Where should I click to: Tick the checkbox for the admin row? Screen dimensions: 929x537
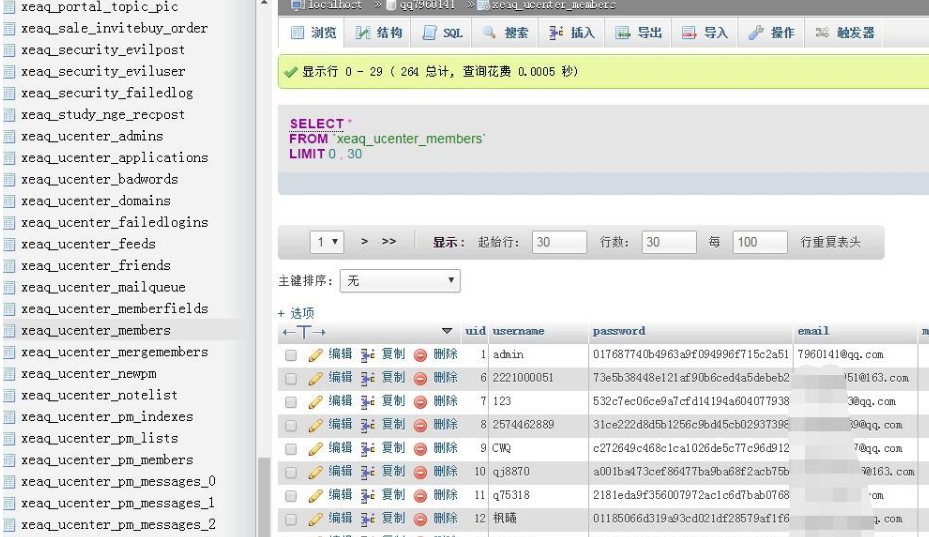291,355
